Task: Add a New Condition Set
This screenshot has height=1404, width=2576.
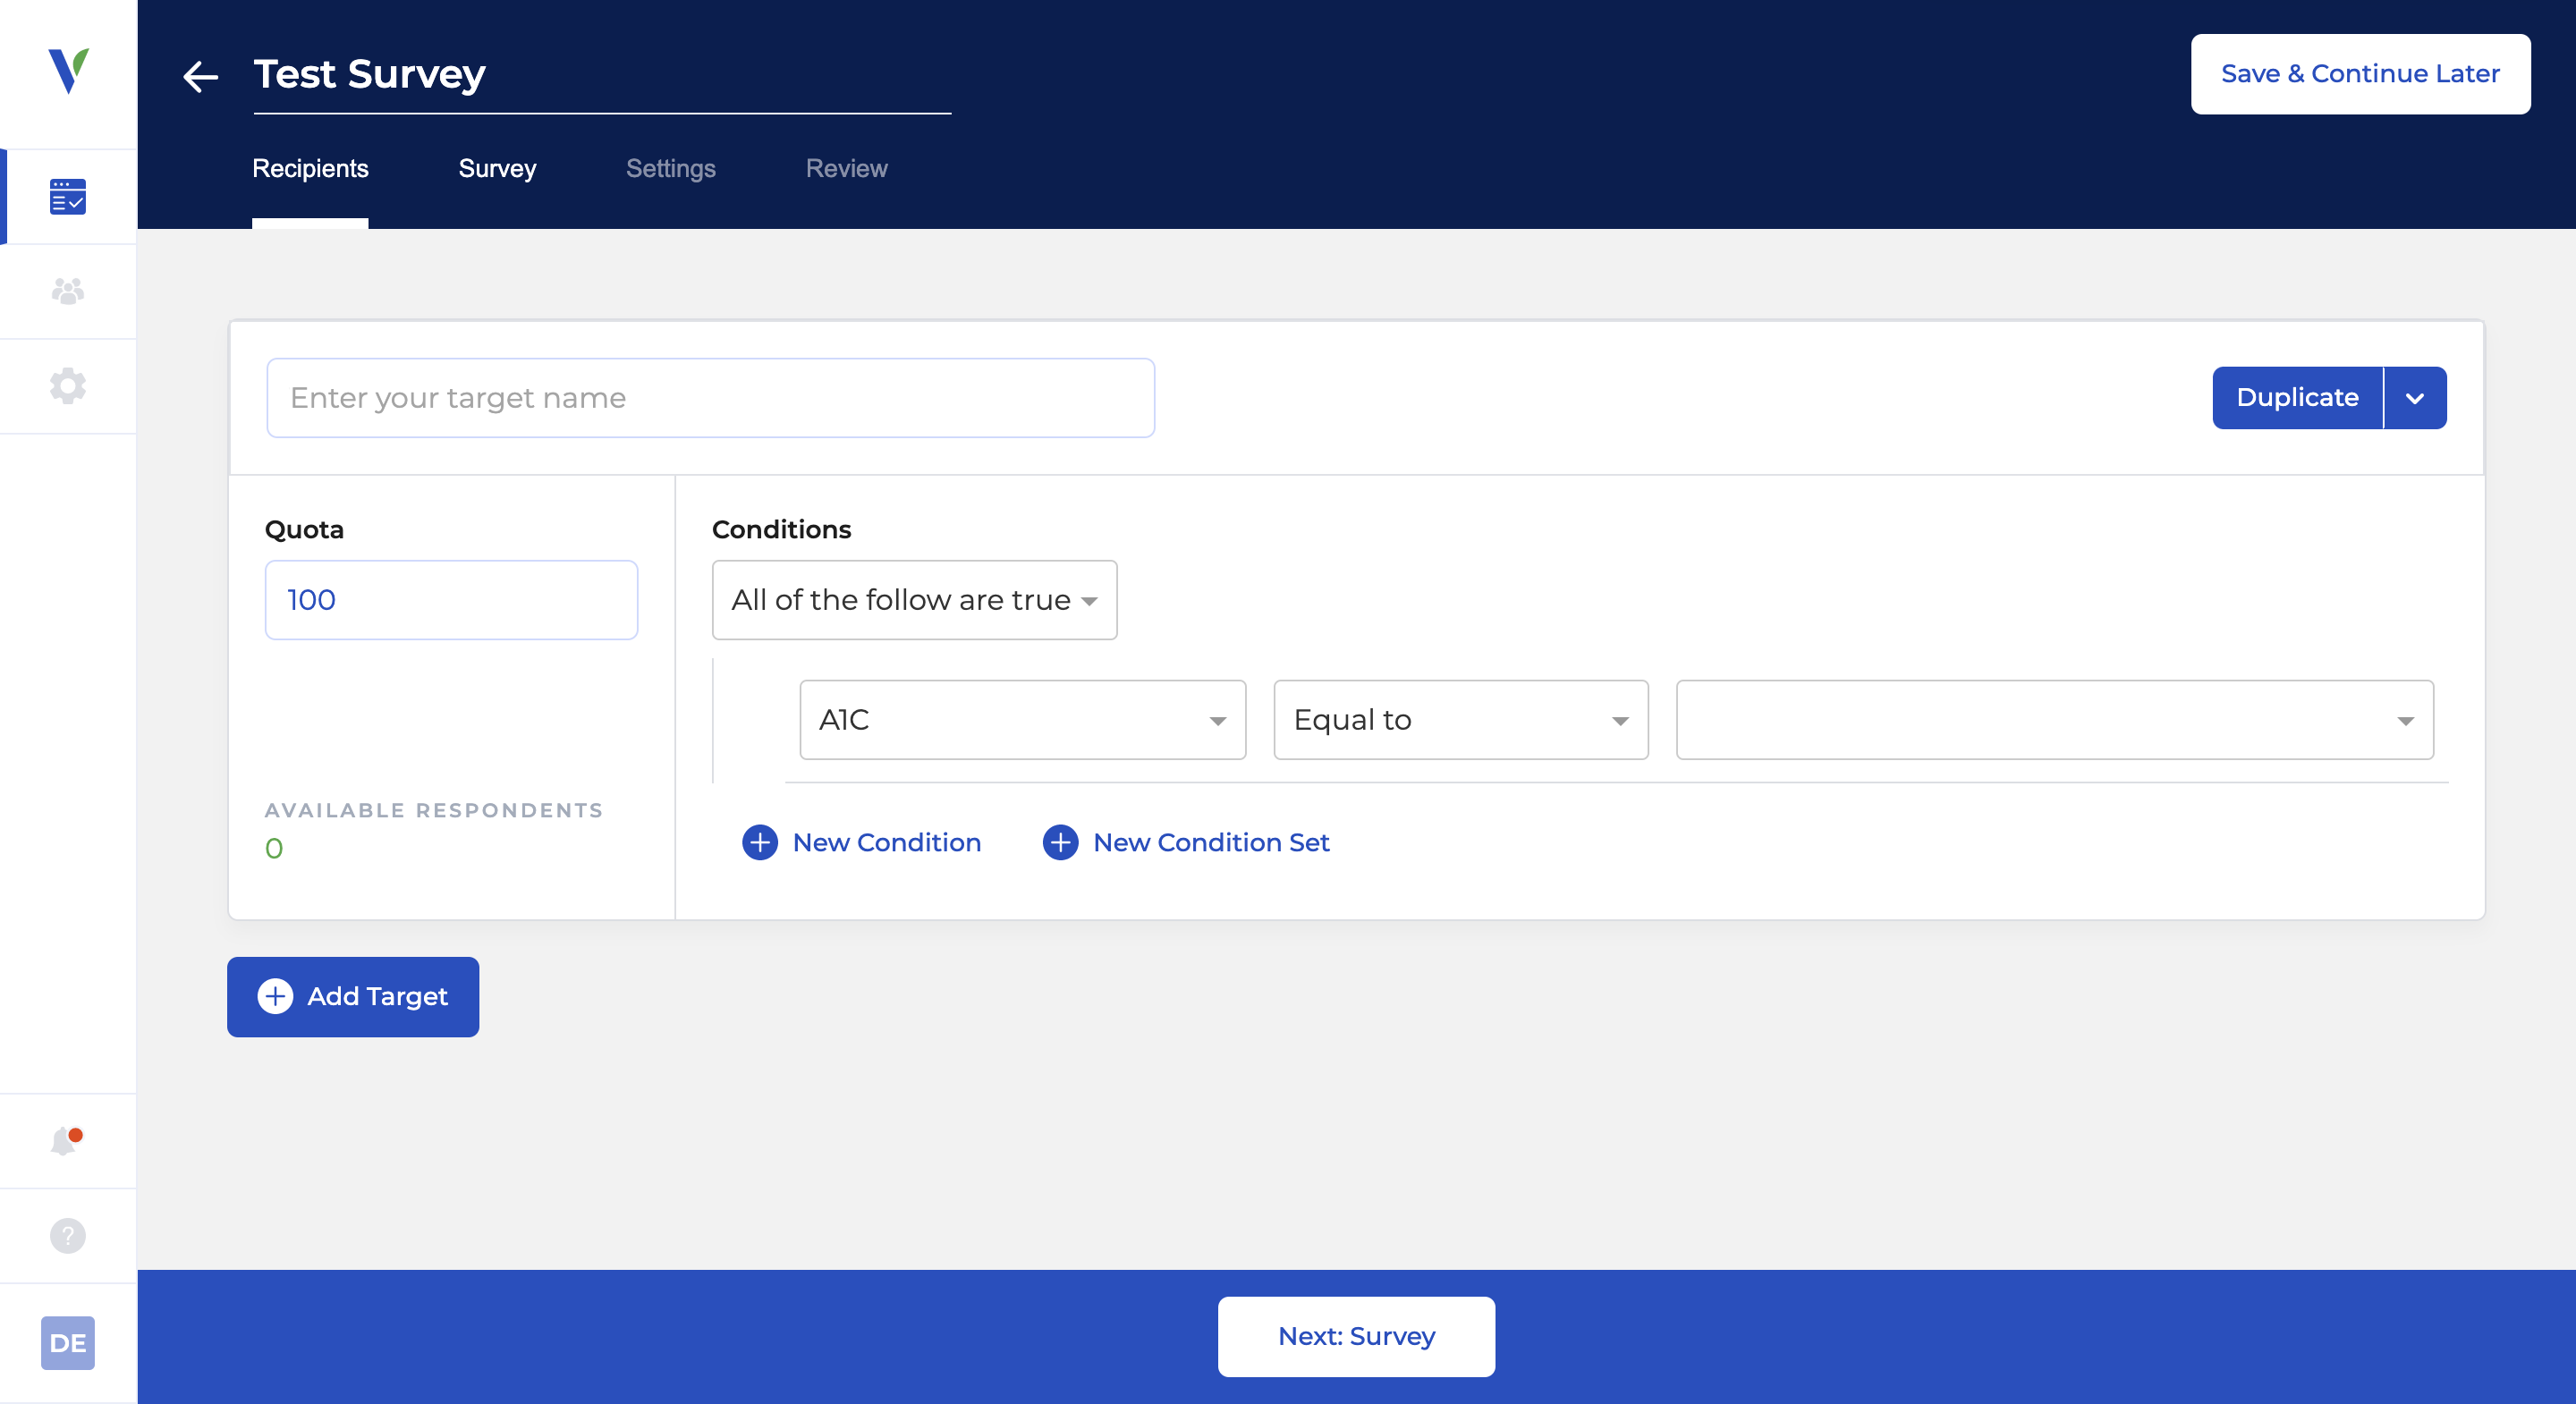Action: click(1185, 842)
